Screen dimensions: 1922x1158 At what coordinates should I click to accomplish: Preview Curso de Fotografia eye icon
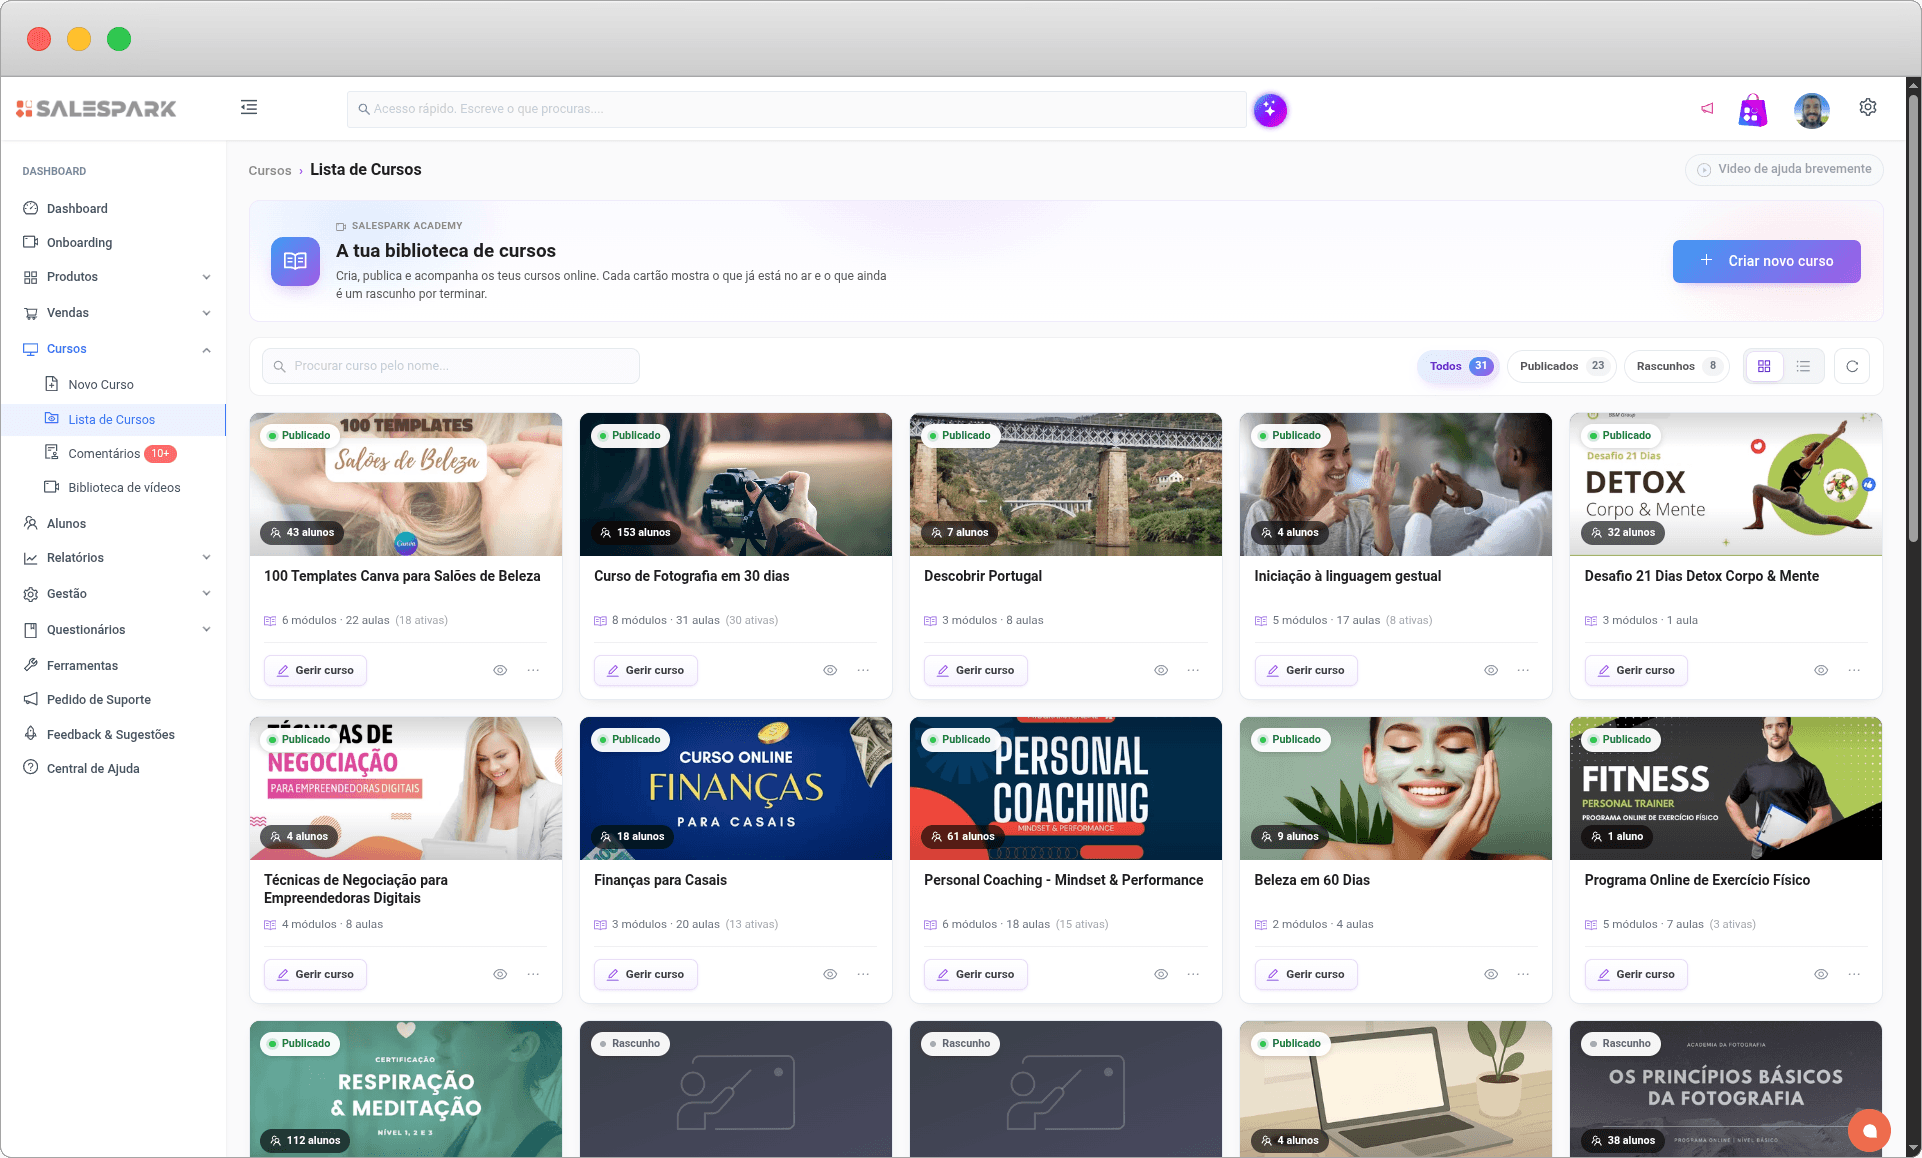pyautogui.click(x=830, y=670)
